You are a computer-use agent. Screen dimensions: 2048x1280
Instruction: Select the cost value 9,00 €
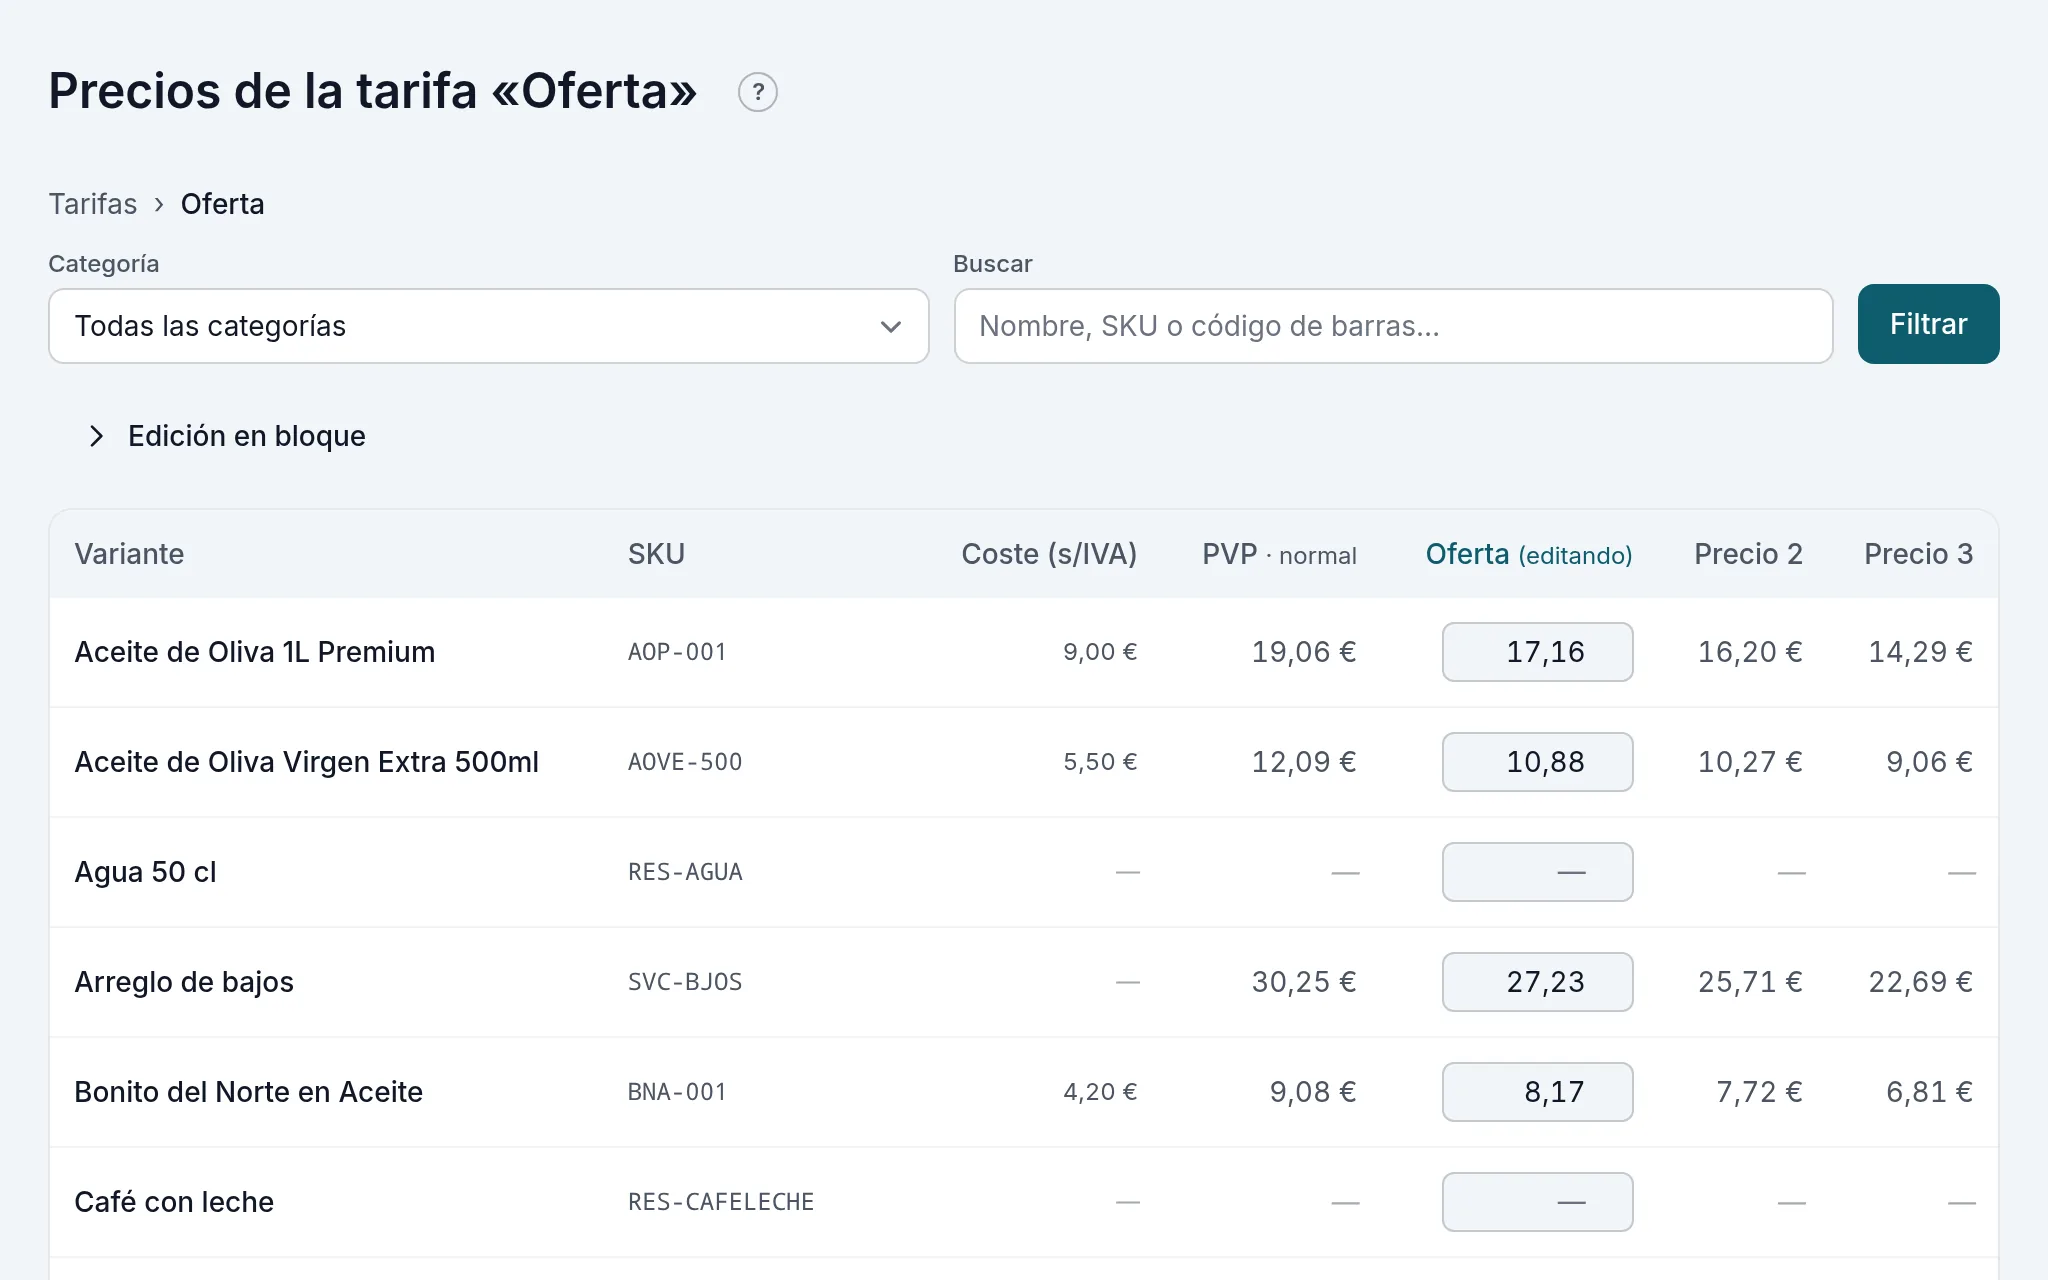click(1100, 652)
